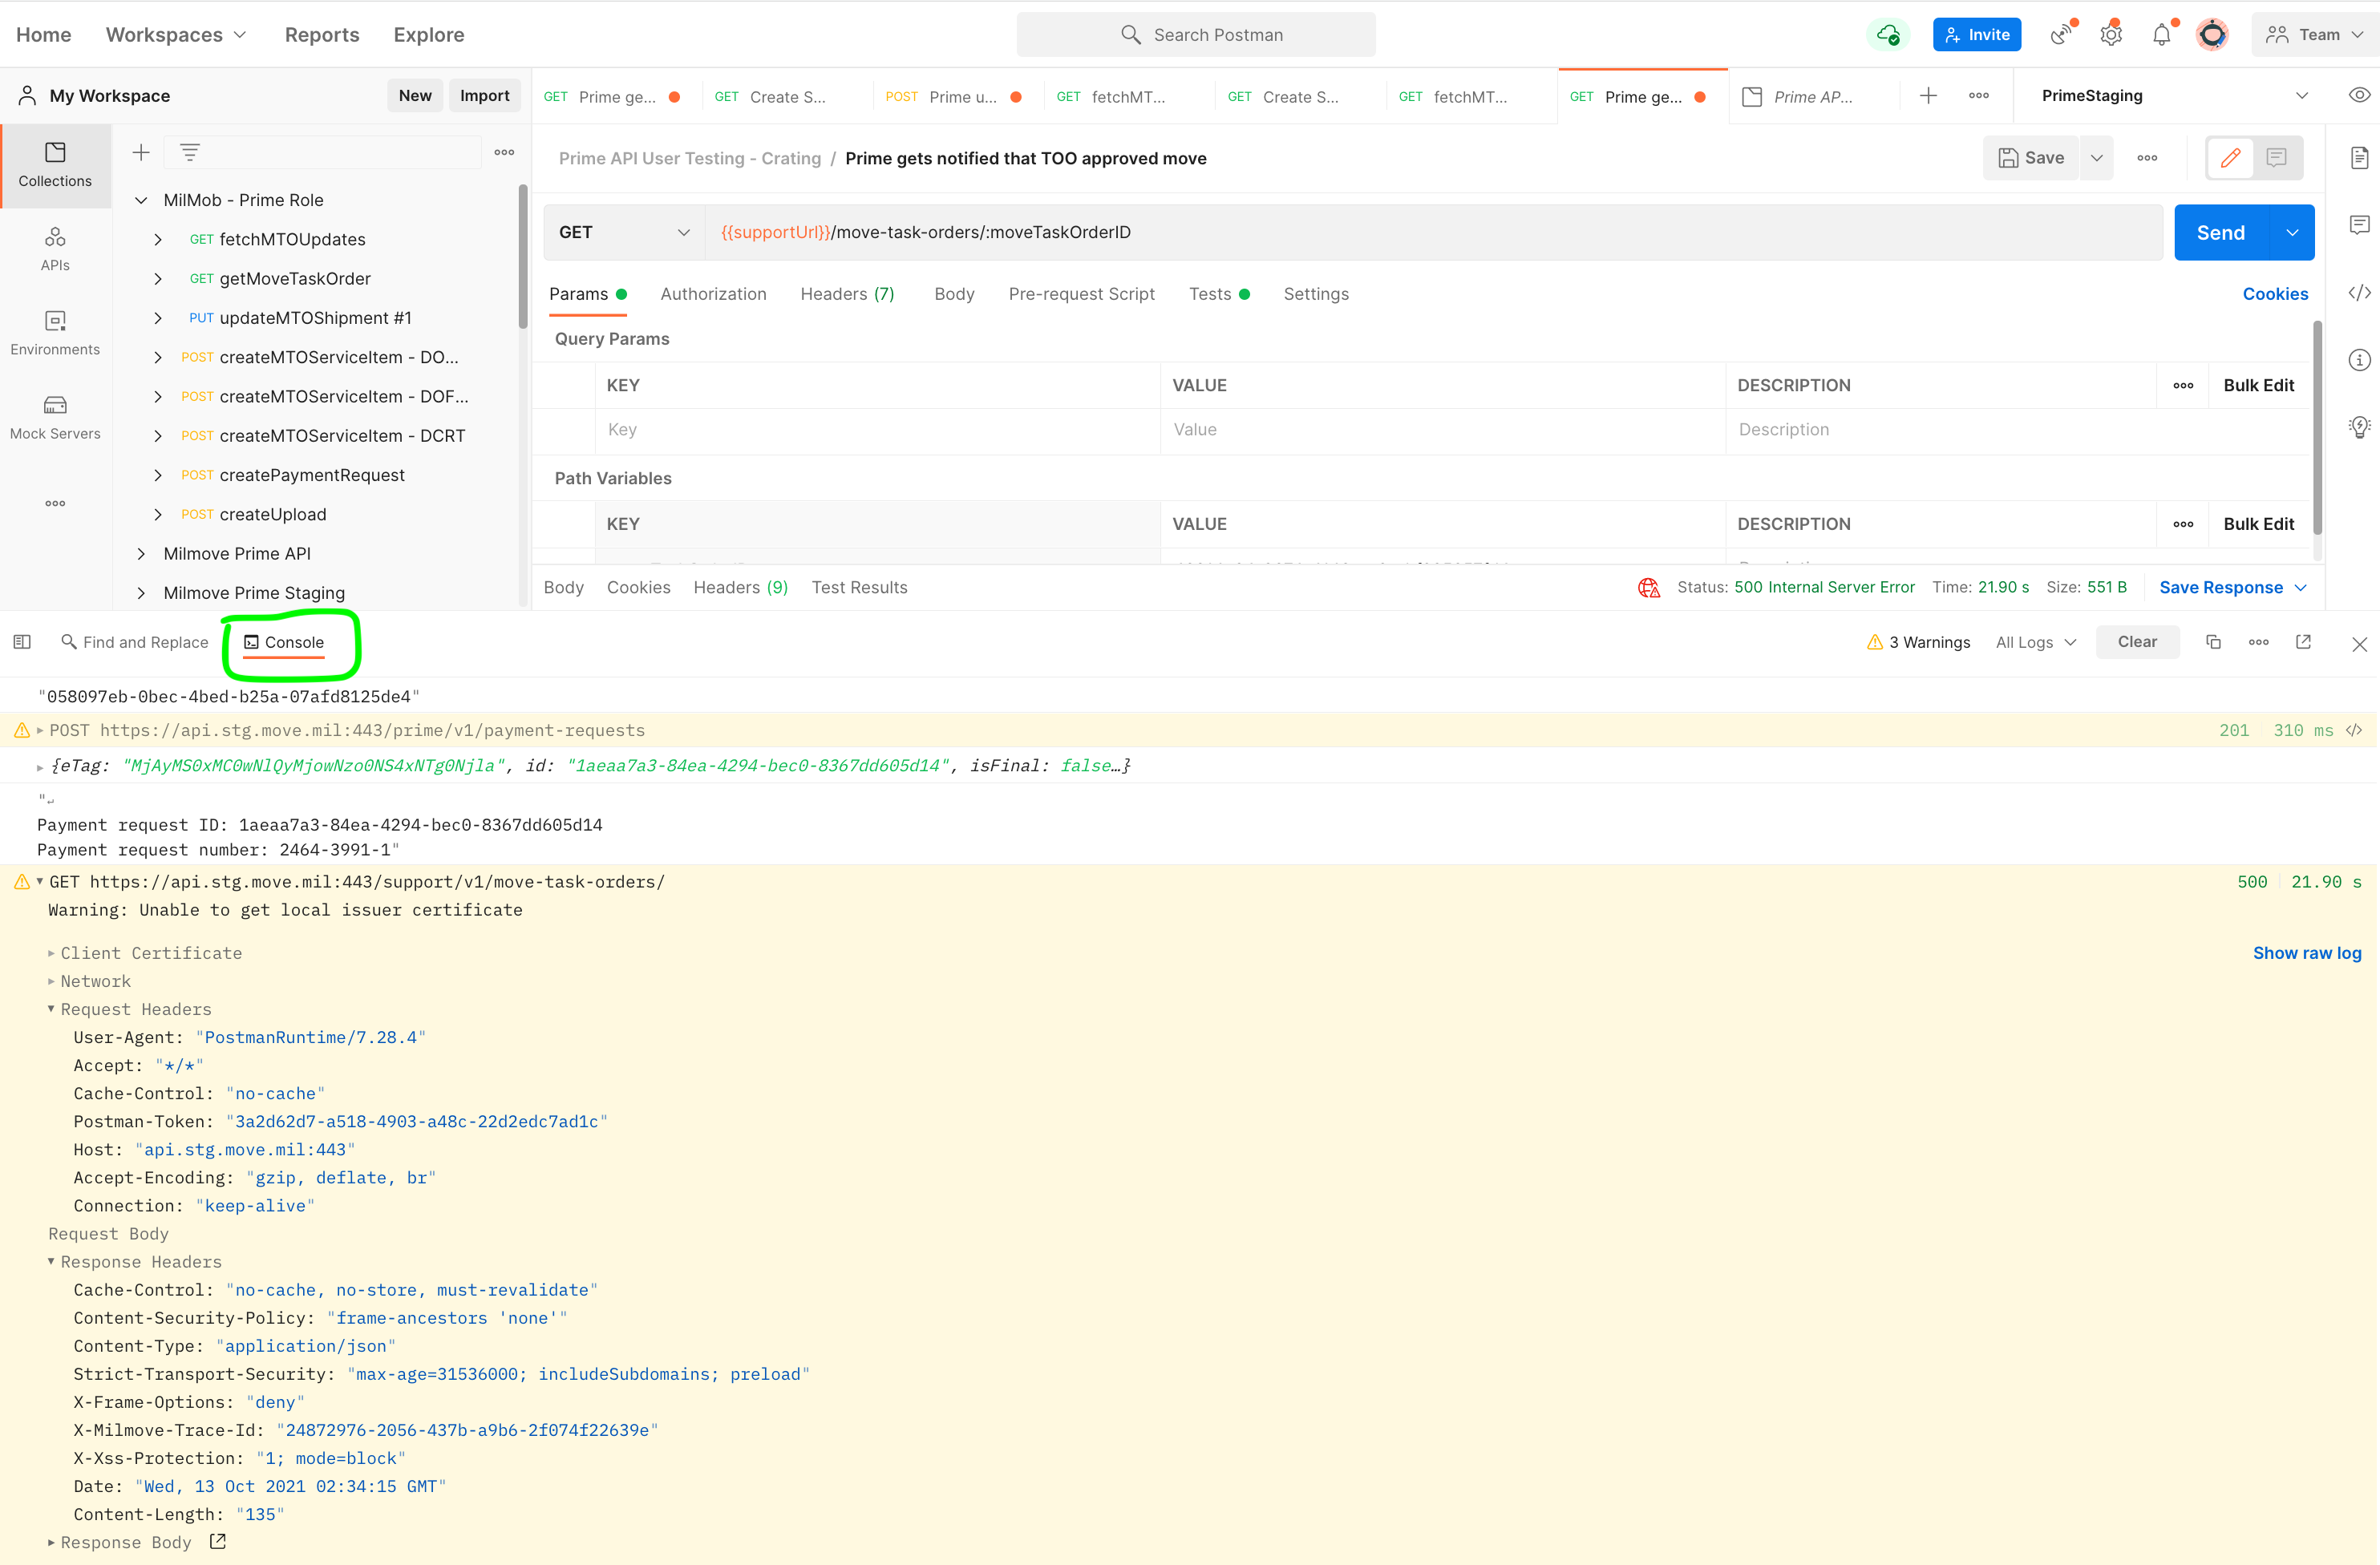Open the All Logs dropdown
Image resolution: width=2380 pixels, height=1565 pixels.
coord(2035,642)
